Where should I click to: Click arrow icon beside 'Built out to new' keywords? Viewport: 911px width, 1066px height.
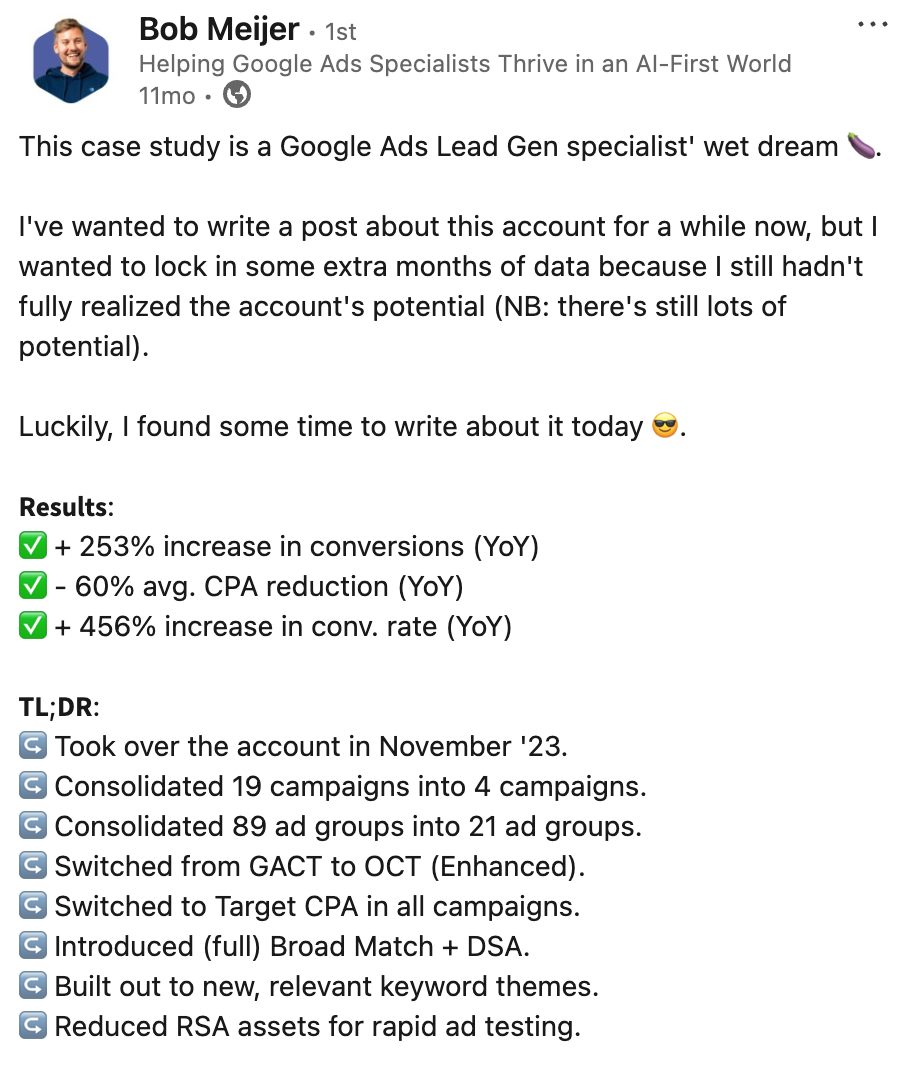[x=33, y=987]
